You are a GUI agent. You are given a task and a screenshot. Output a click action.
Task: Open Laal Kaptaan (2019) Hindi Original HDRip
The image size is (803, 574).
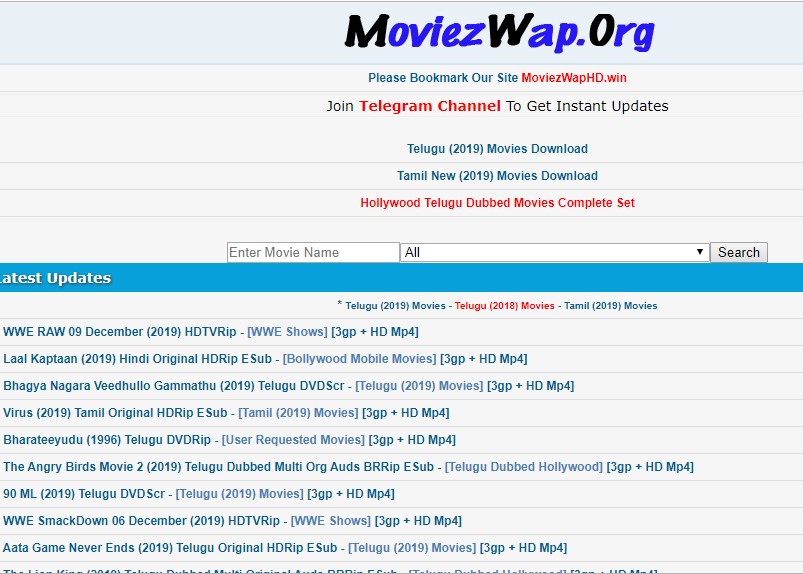(x=137, y=359)
